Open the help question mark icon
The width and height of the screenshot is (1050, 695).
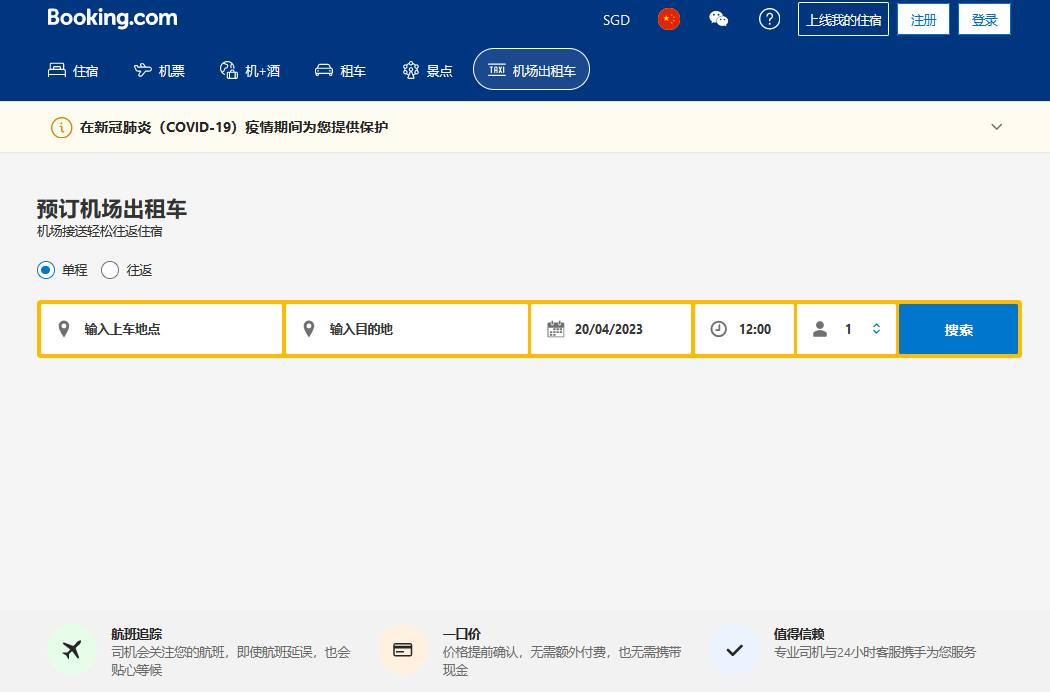click(x=769, y=19)
